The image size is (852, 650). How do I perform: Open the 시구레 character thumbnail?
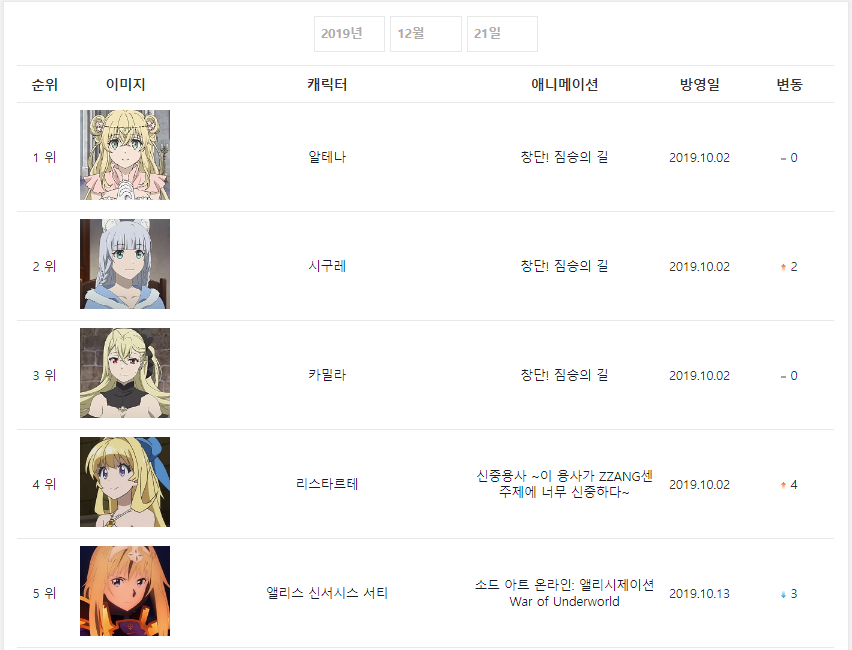click(125, 264)
